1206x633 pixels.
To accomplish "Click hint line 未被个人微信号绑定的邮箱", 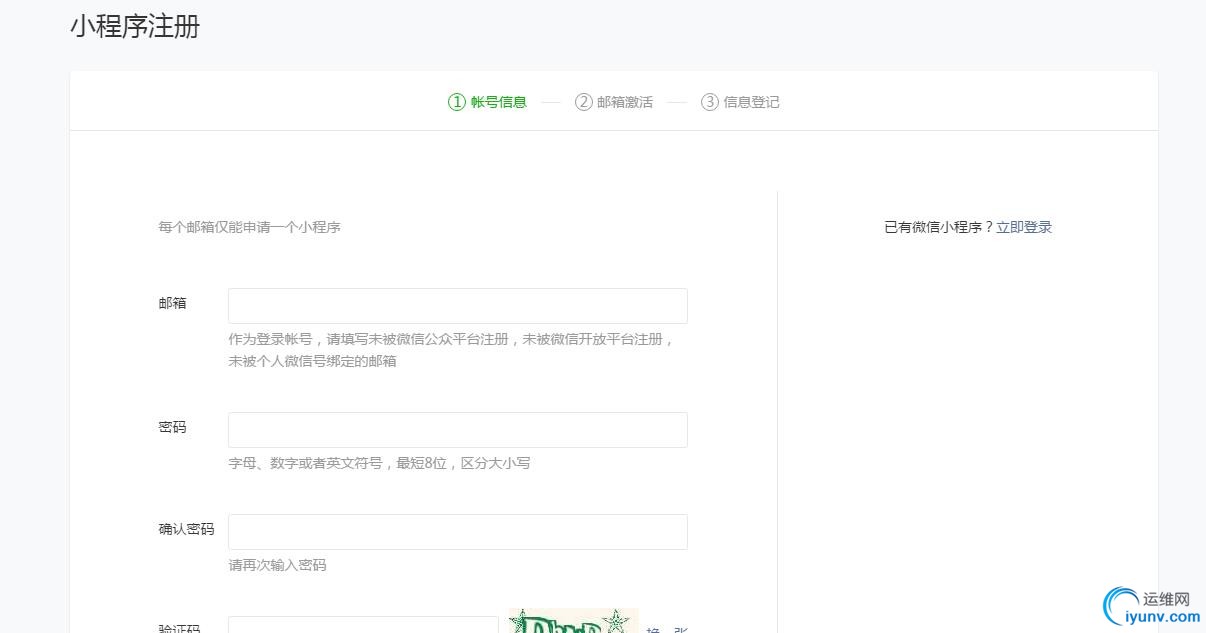I will click(312, 361).
